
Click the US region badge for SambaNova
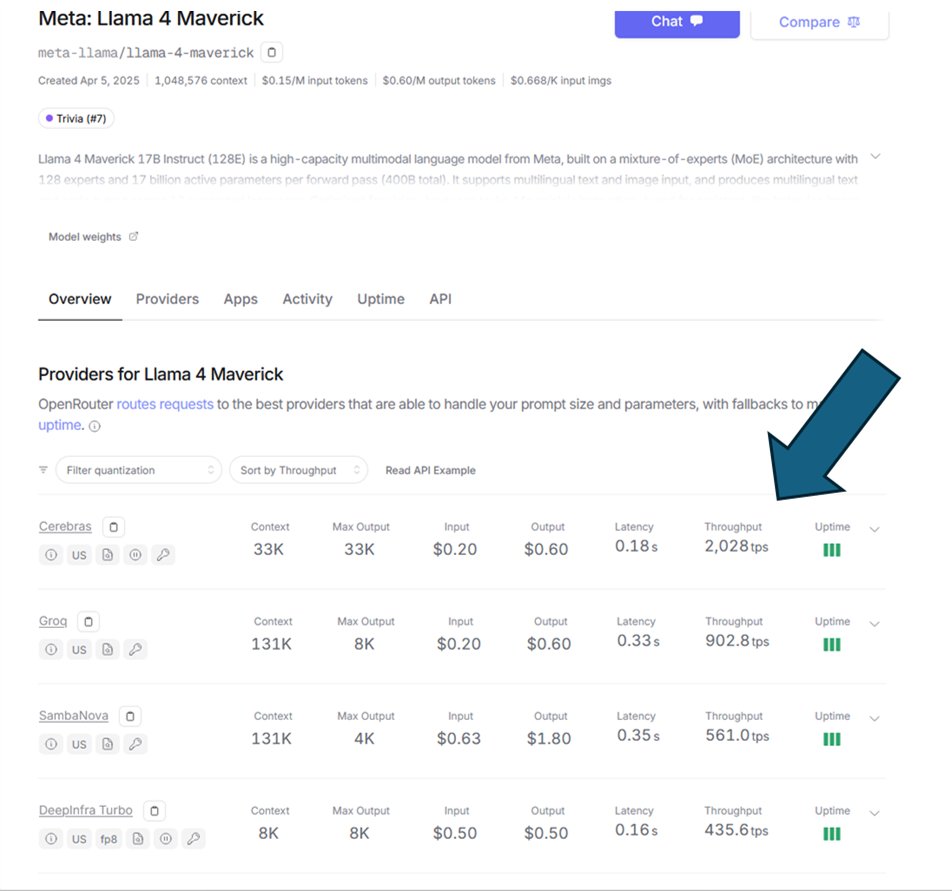[79, 744]
